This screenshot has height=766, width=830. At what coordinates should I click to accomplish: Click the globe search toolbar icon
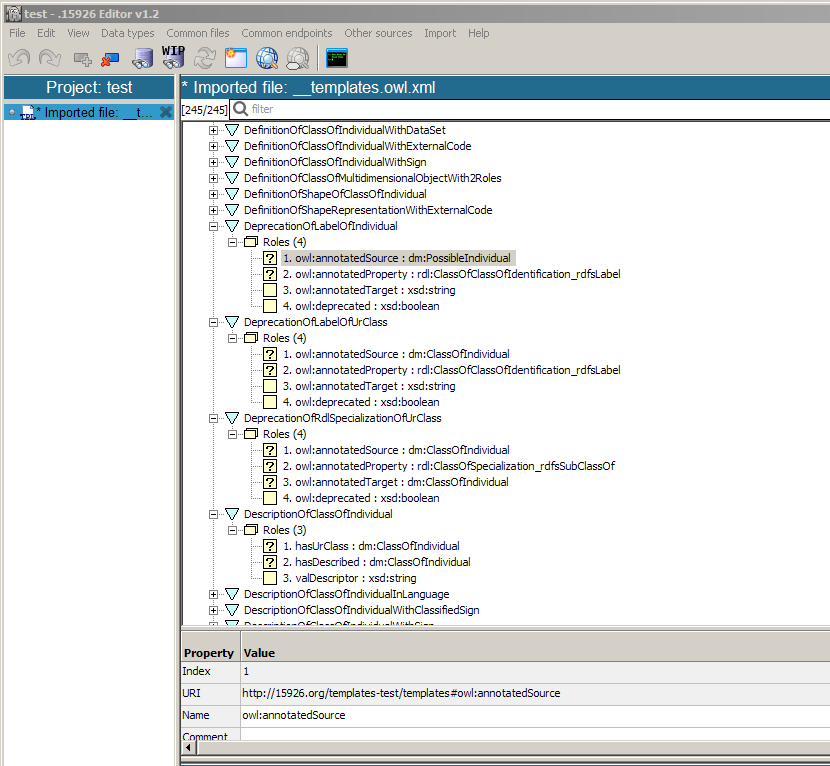(x=268, y=58)
